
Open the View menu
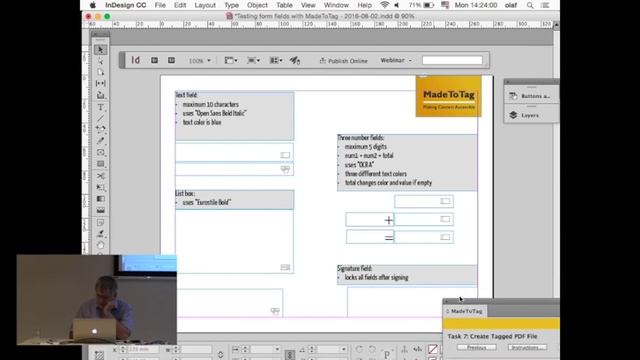point(308,5)
